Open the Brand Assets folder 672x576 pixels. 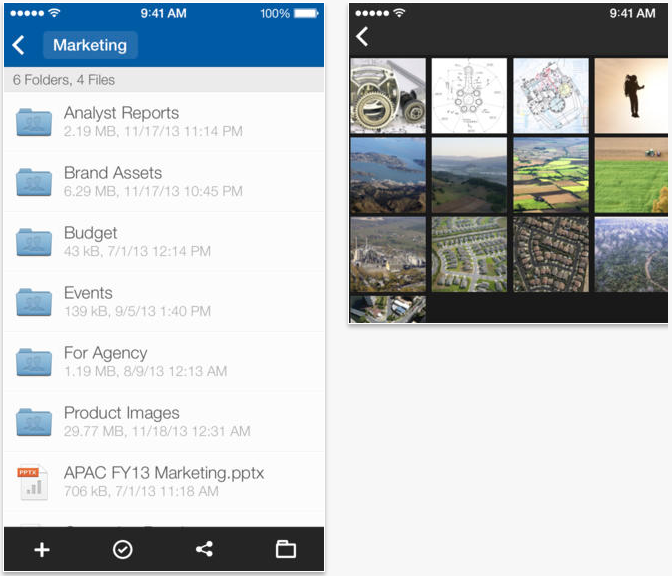(x=112, y=181)
